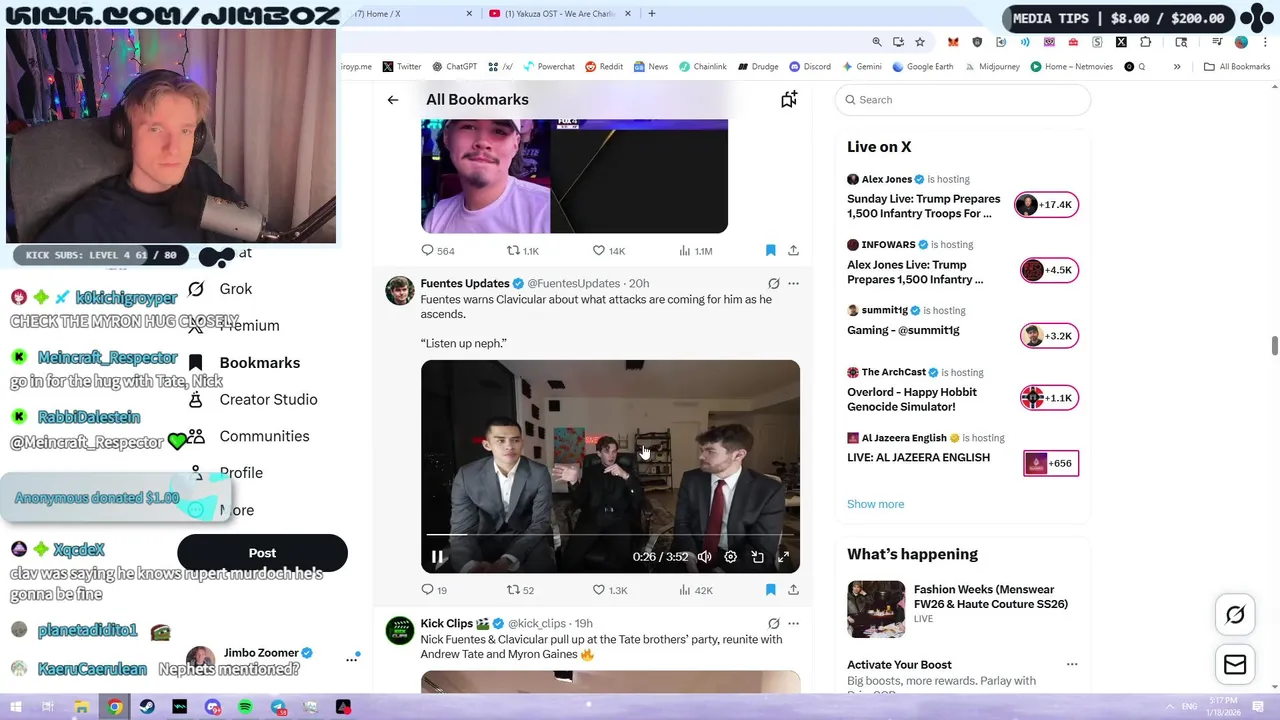Toggle picture-in-picture on the video
This screenshot has height=720, width=1280.
pos(757,557)
